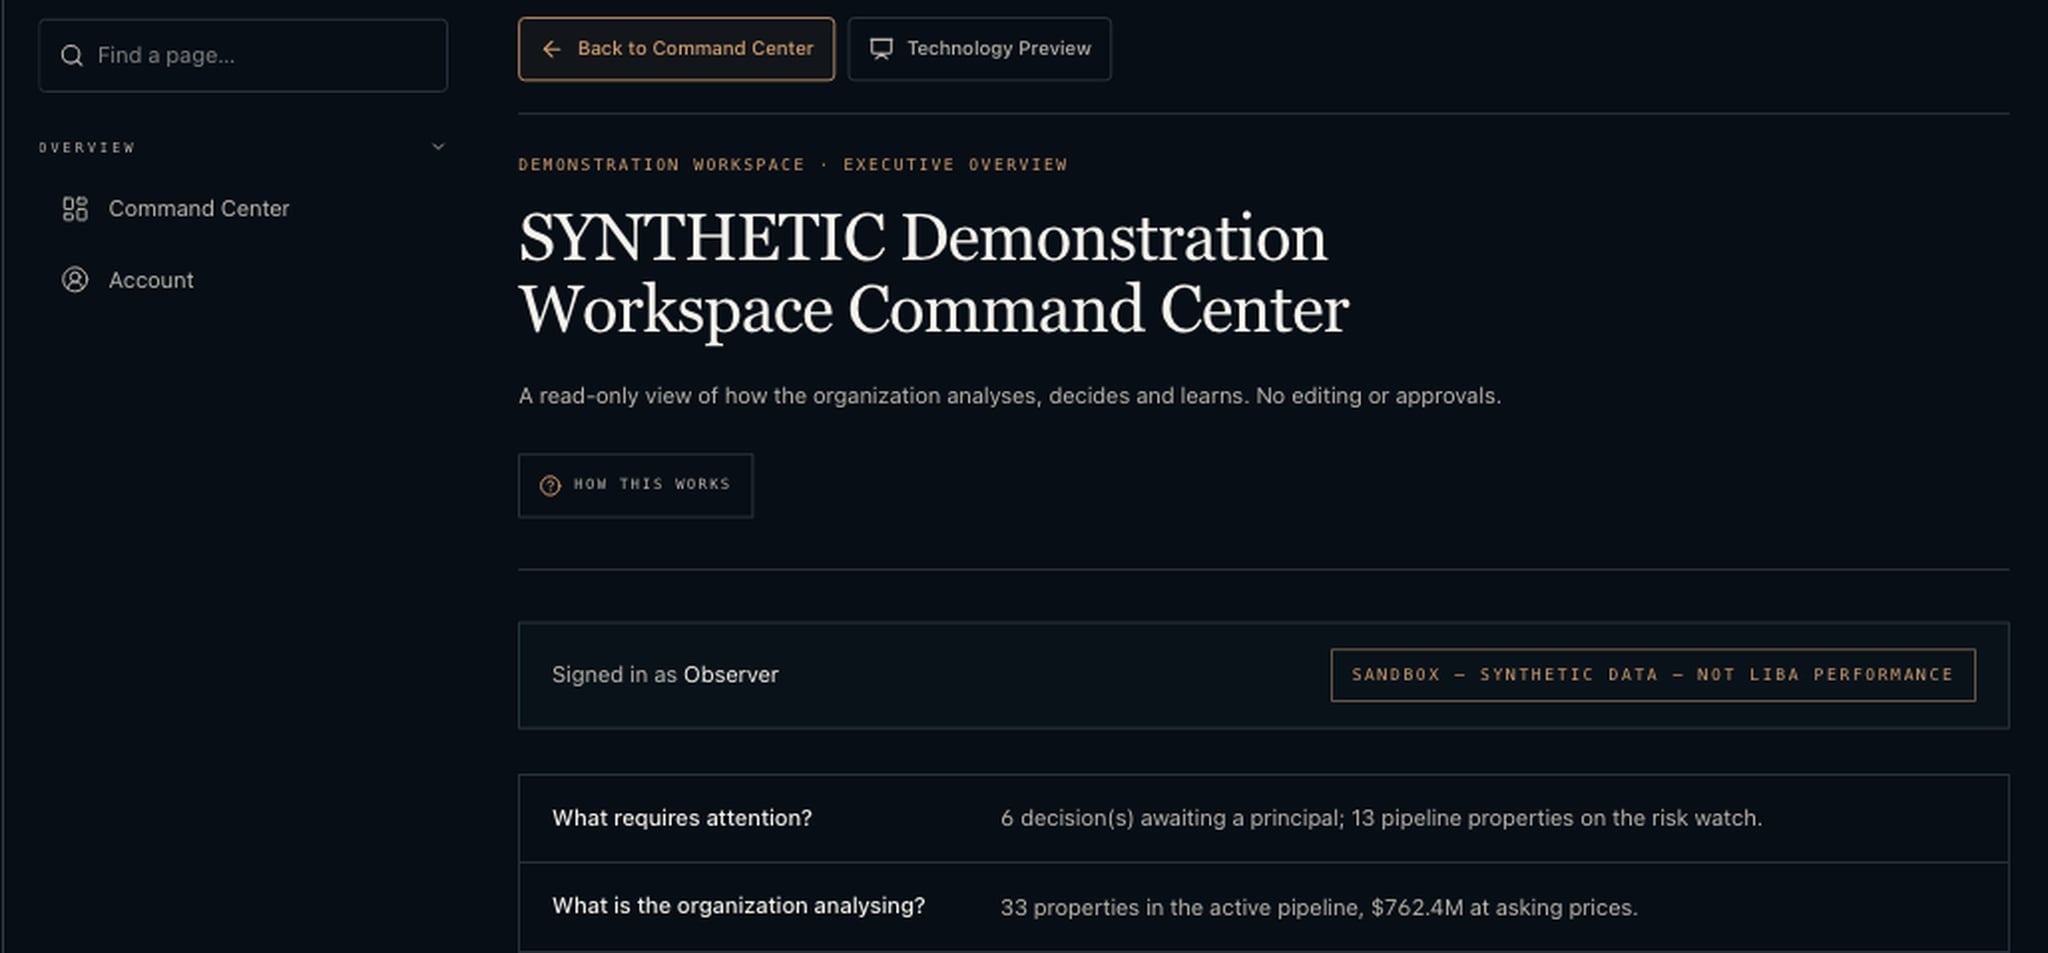
Task: Focus the Find a page search field
Action: pos(243,56)
